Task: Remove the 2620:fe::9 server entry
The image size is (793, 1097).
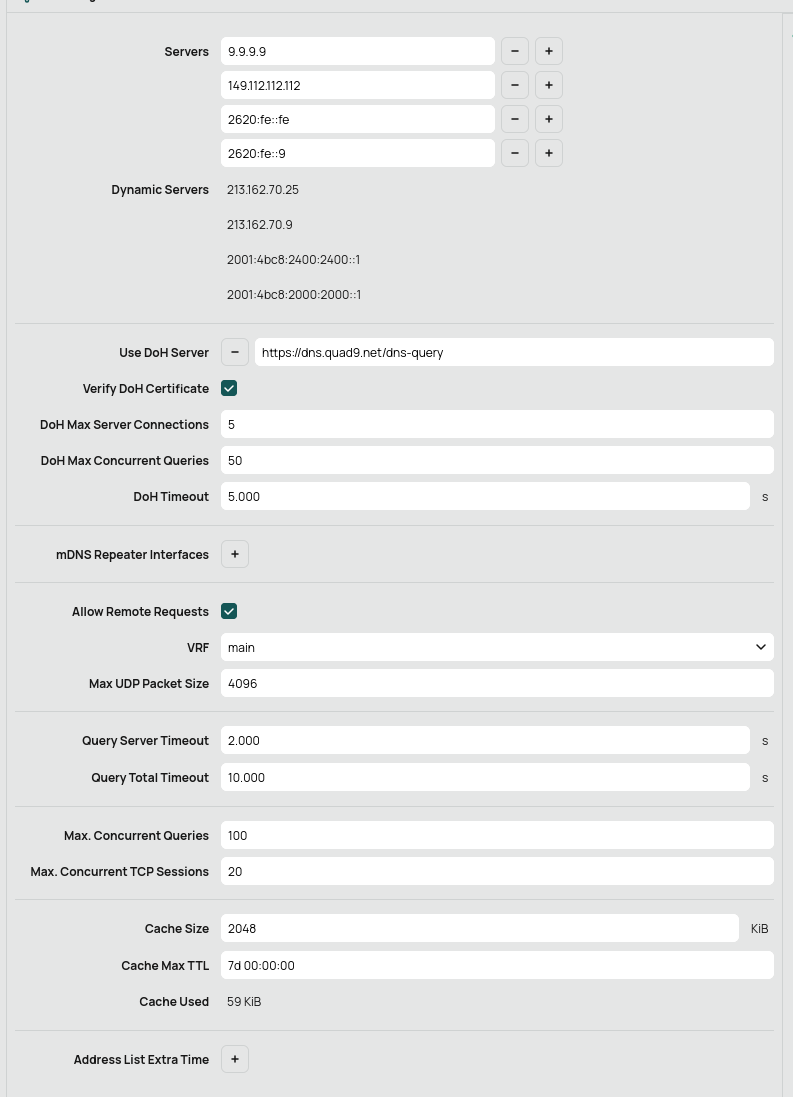Action: pyautogui.click(x=515, y=153)
